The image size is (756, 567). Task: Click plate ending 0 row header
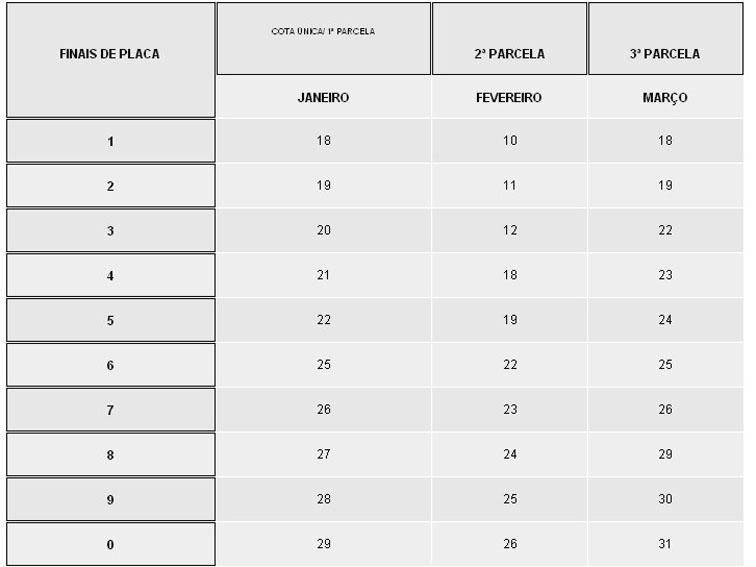point(110,544)
